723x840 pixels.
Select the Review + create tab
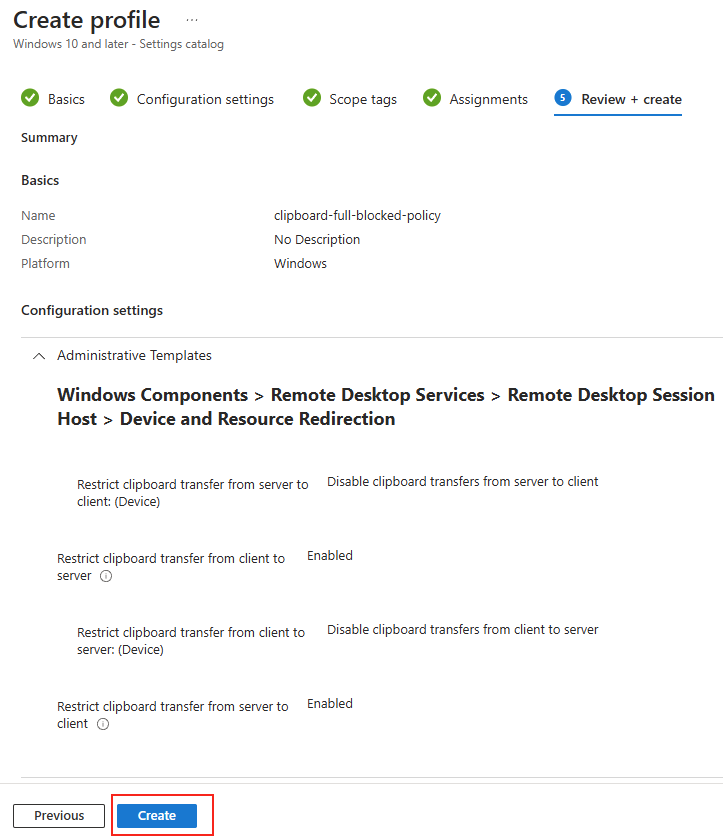tap(631, 99)
